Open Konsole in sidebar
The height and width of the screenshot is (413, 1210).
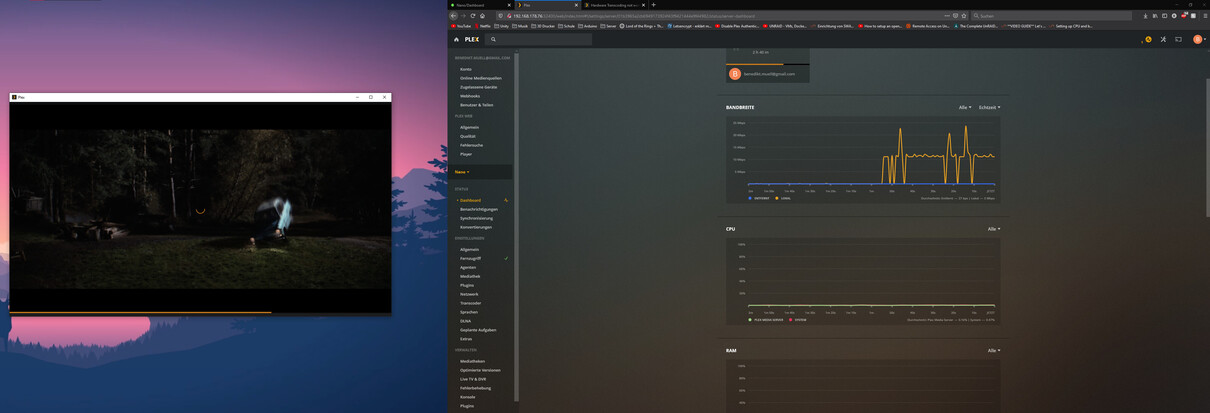468,397
